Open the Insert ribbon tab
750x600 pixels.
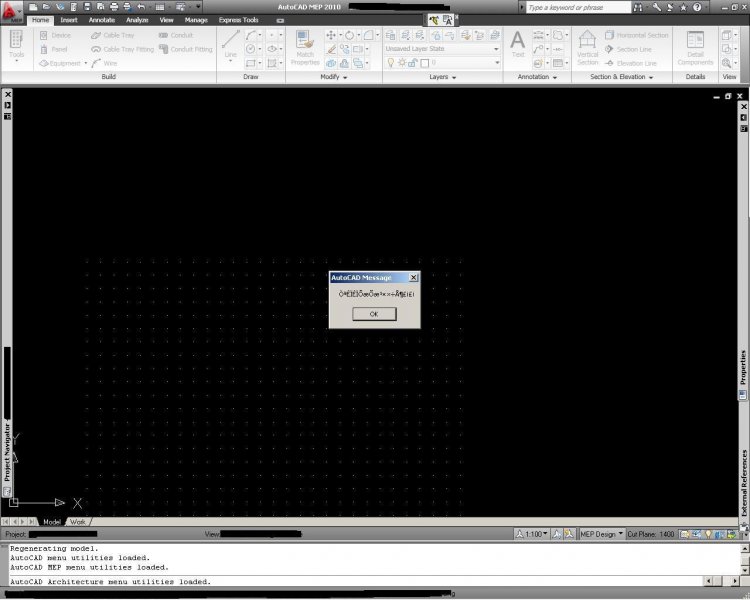[69, 20]
